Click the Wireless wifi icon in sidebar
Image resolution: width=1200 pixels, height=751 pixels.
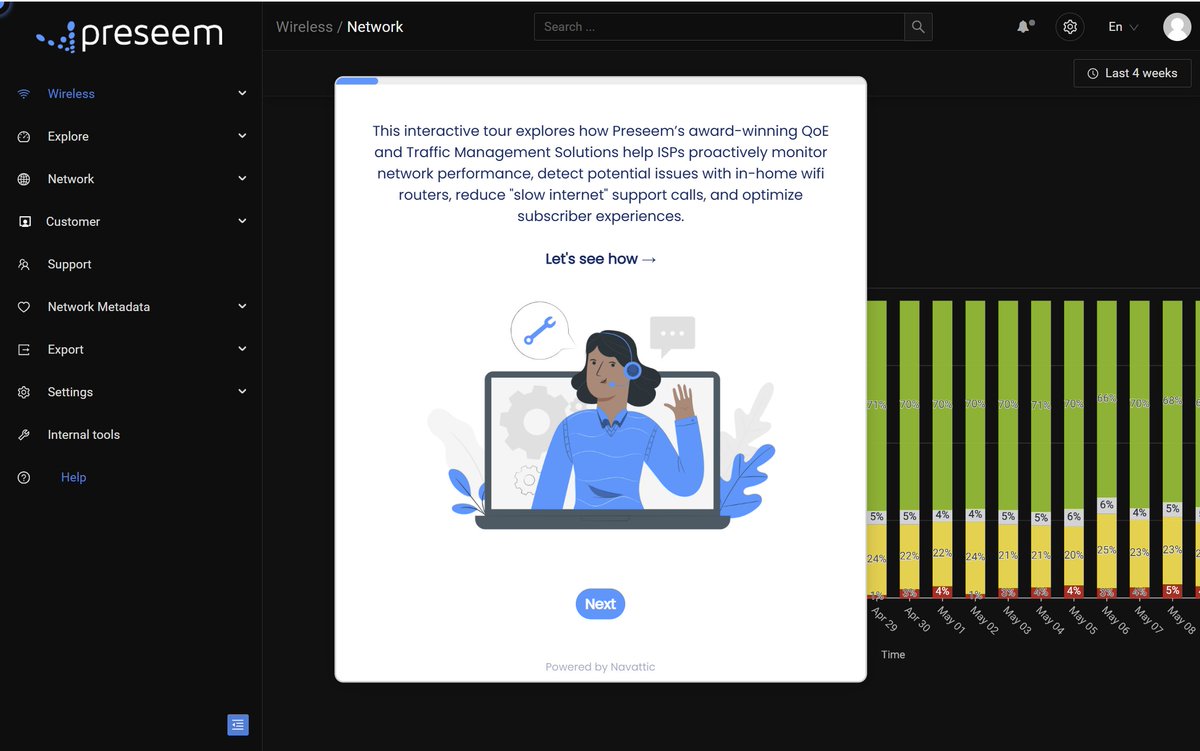(24, 94)
